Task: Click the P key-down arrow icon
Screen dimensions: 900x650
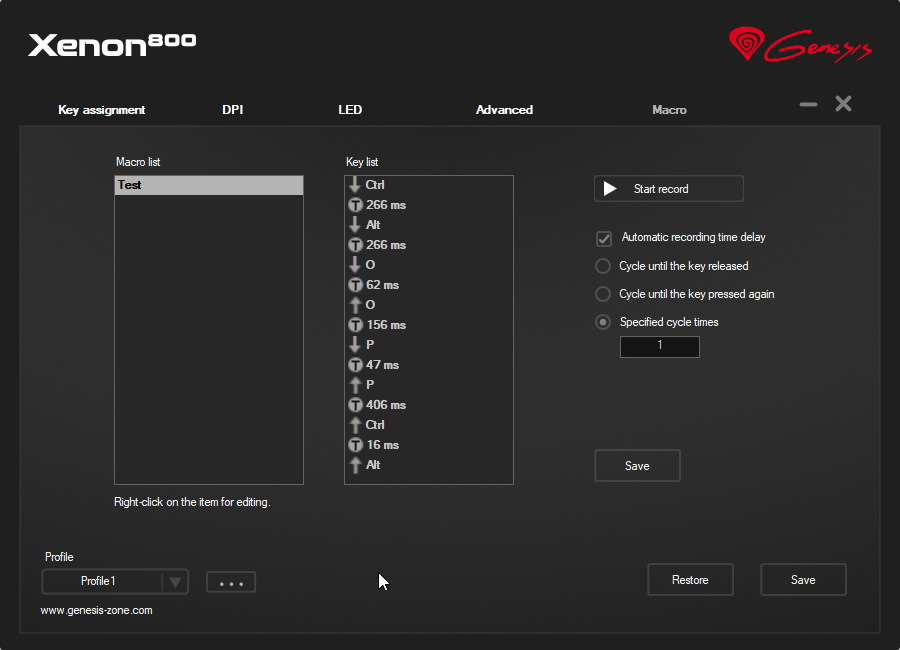Action: [x=355, y=345]
